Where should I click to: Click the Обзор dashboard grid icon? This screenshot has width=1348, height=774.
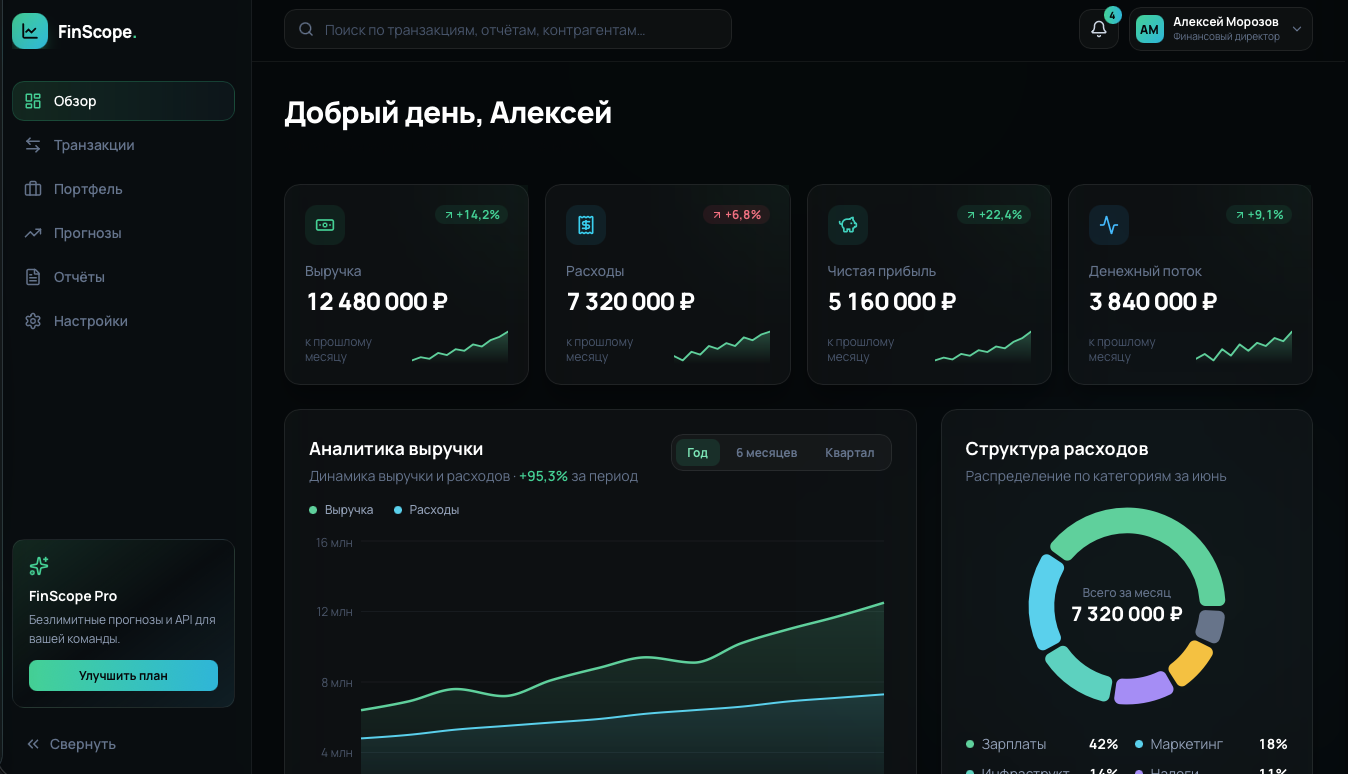pyautogui.click(x=33, y=101)
